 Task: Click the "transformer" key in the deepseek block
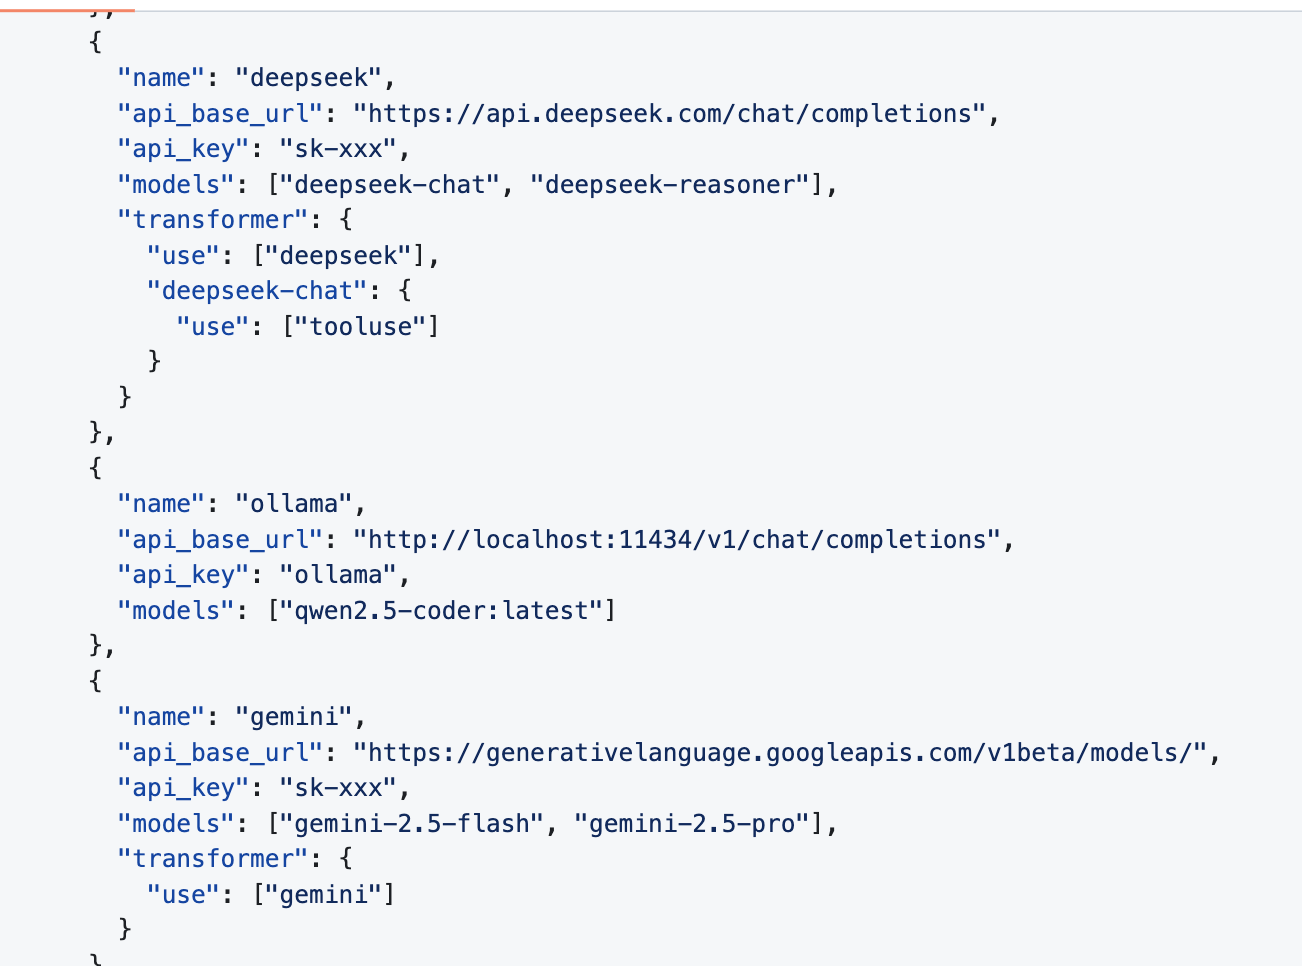pos(212,220)
